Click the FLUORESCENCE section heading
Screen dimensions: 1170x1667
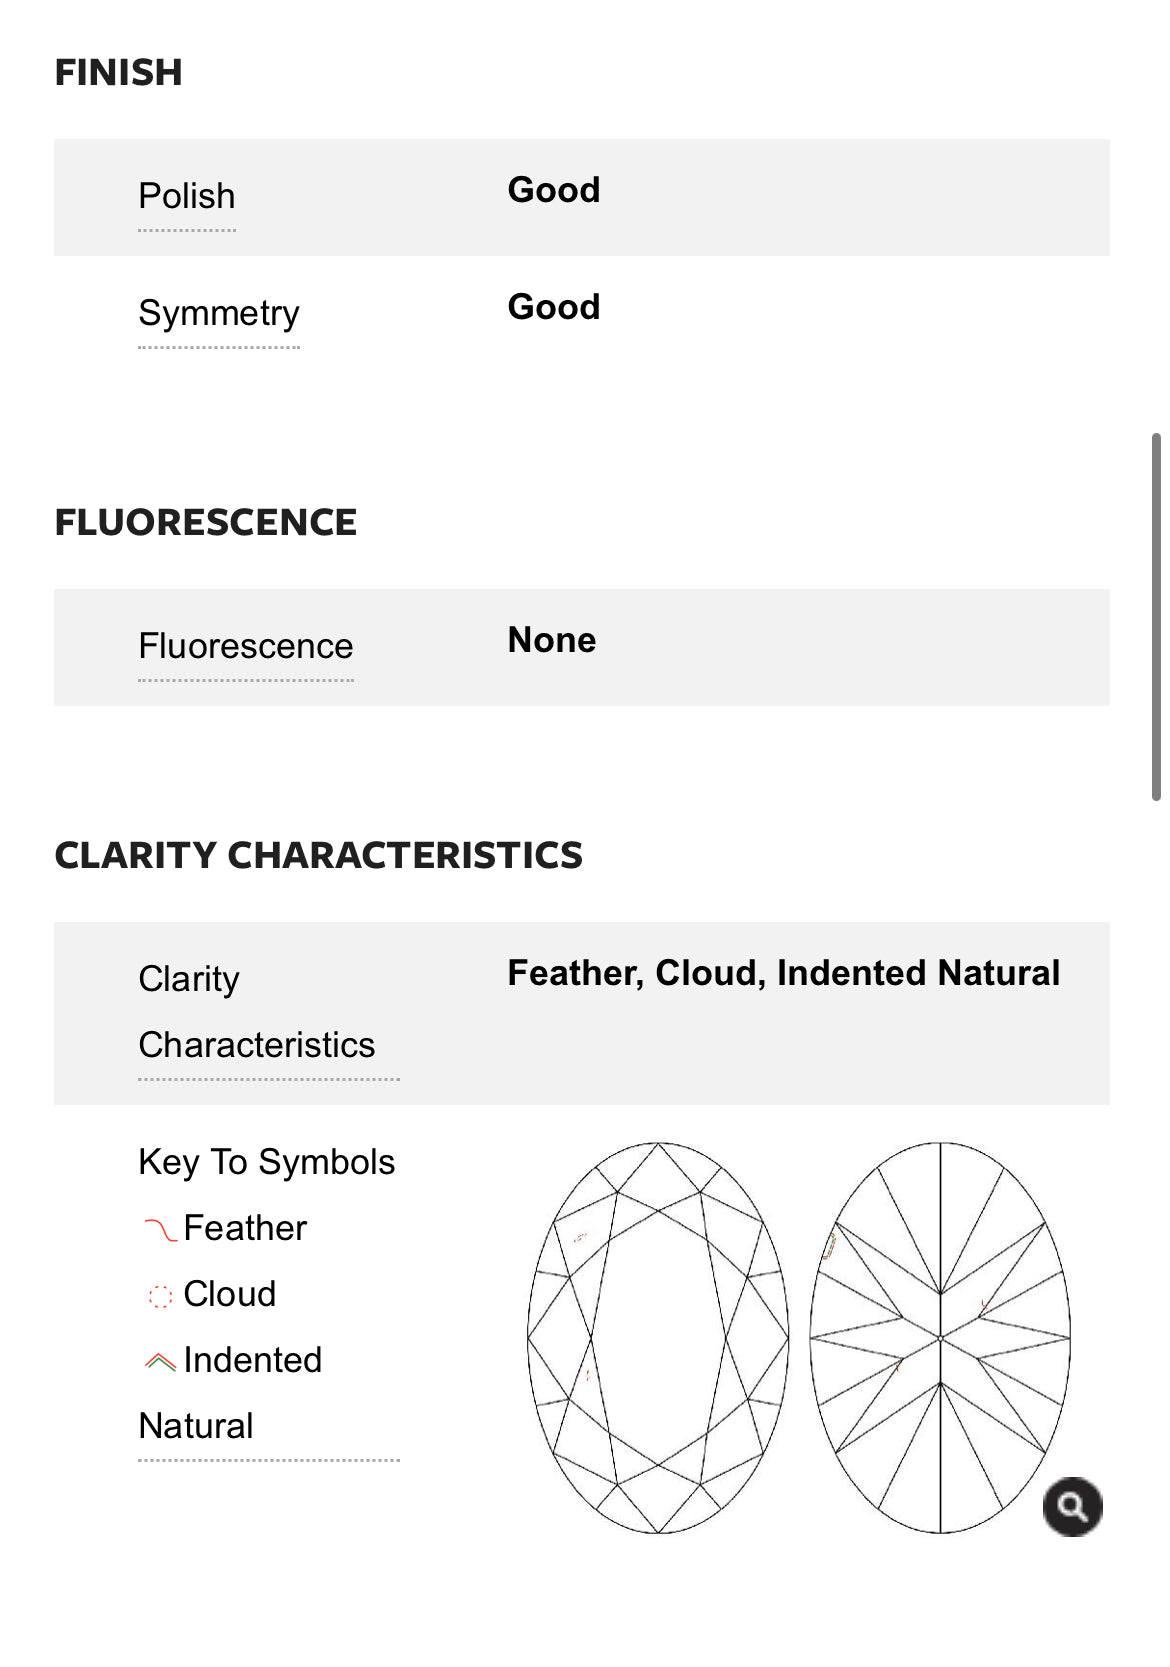205,523
